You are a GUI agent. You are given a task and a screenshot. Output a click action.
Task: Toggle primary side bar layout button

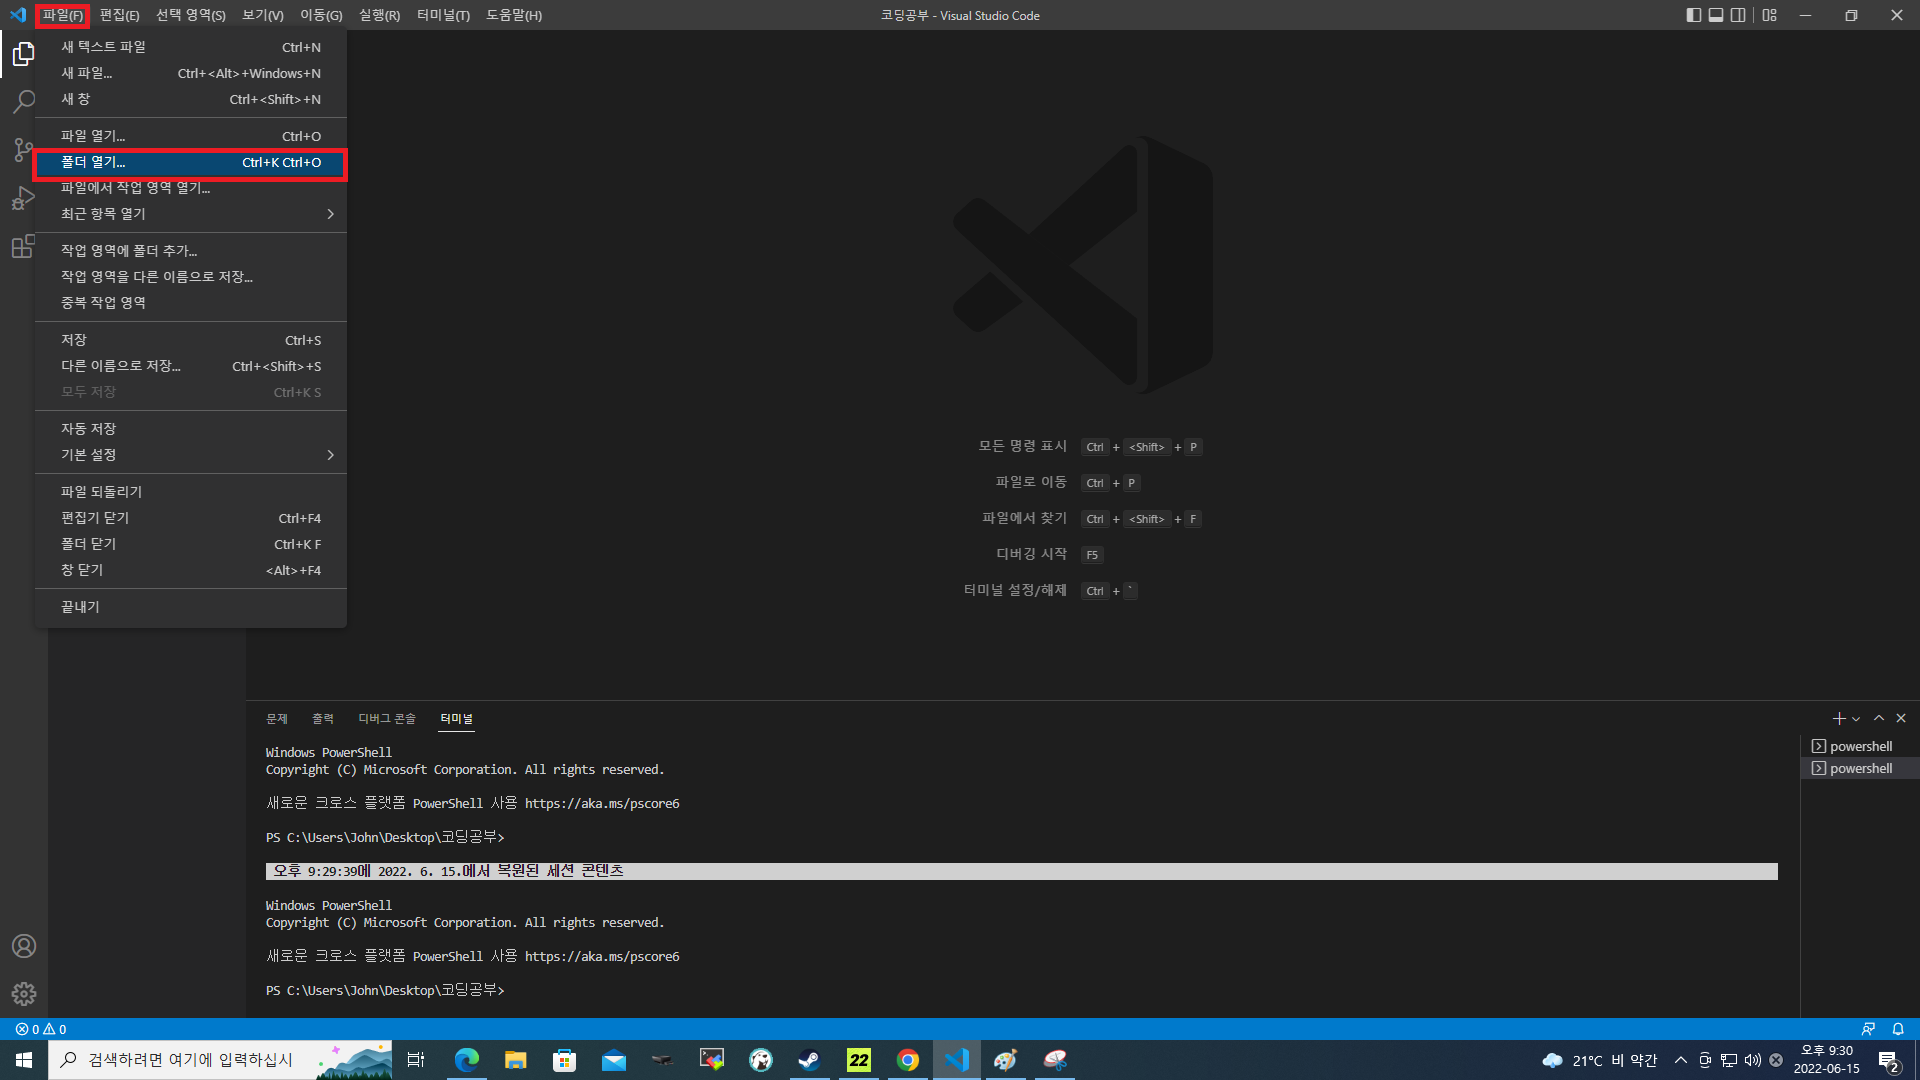(1693, 15)
